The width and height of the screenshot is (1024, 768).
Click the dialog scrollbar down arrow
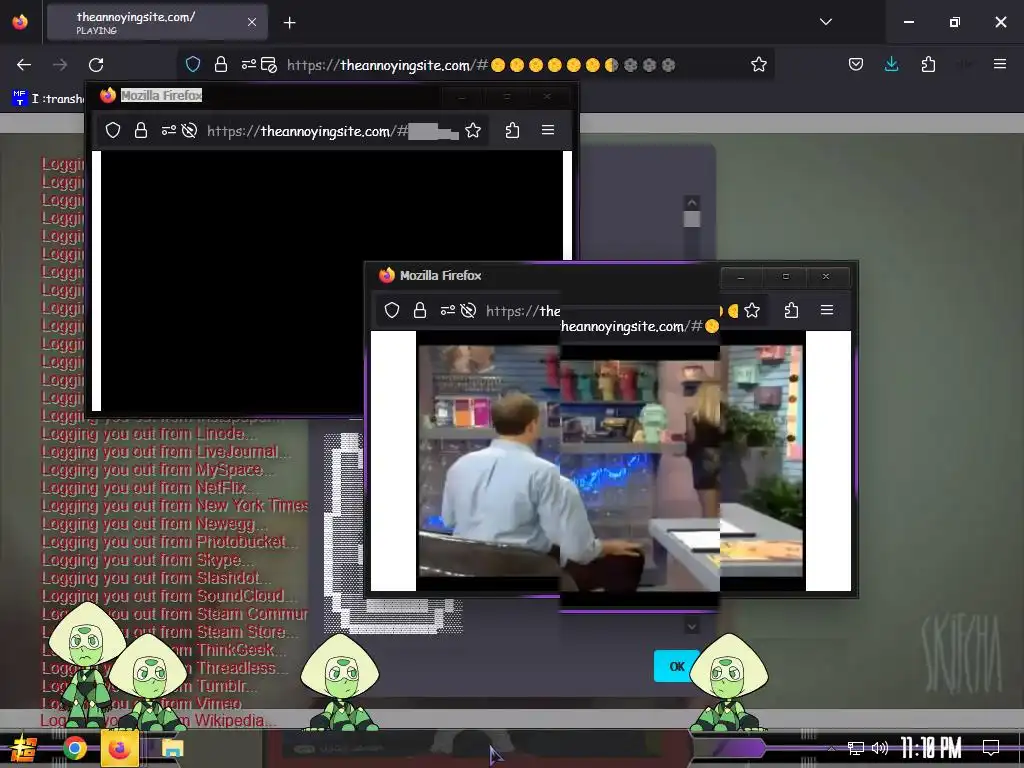(x=692, y=626)
